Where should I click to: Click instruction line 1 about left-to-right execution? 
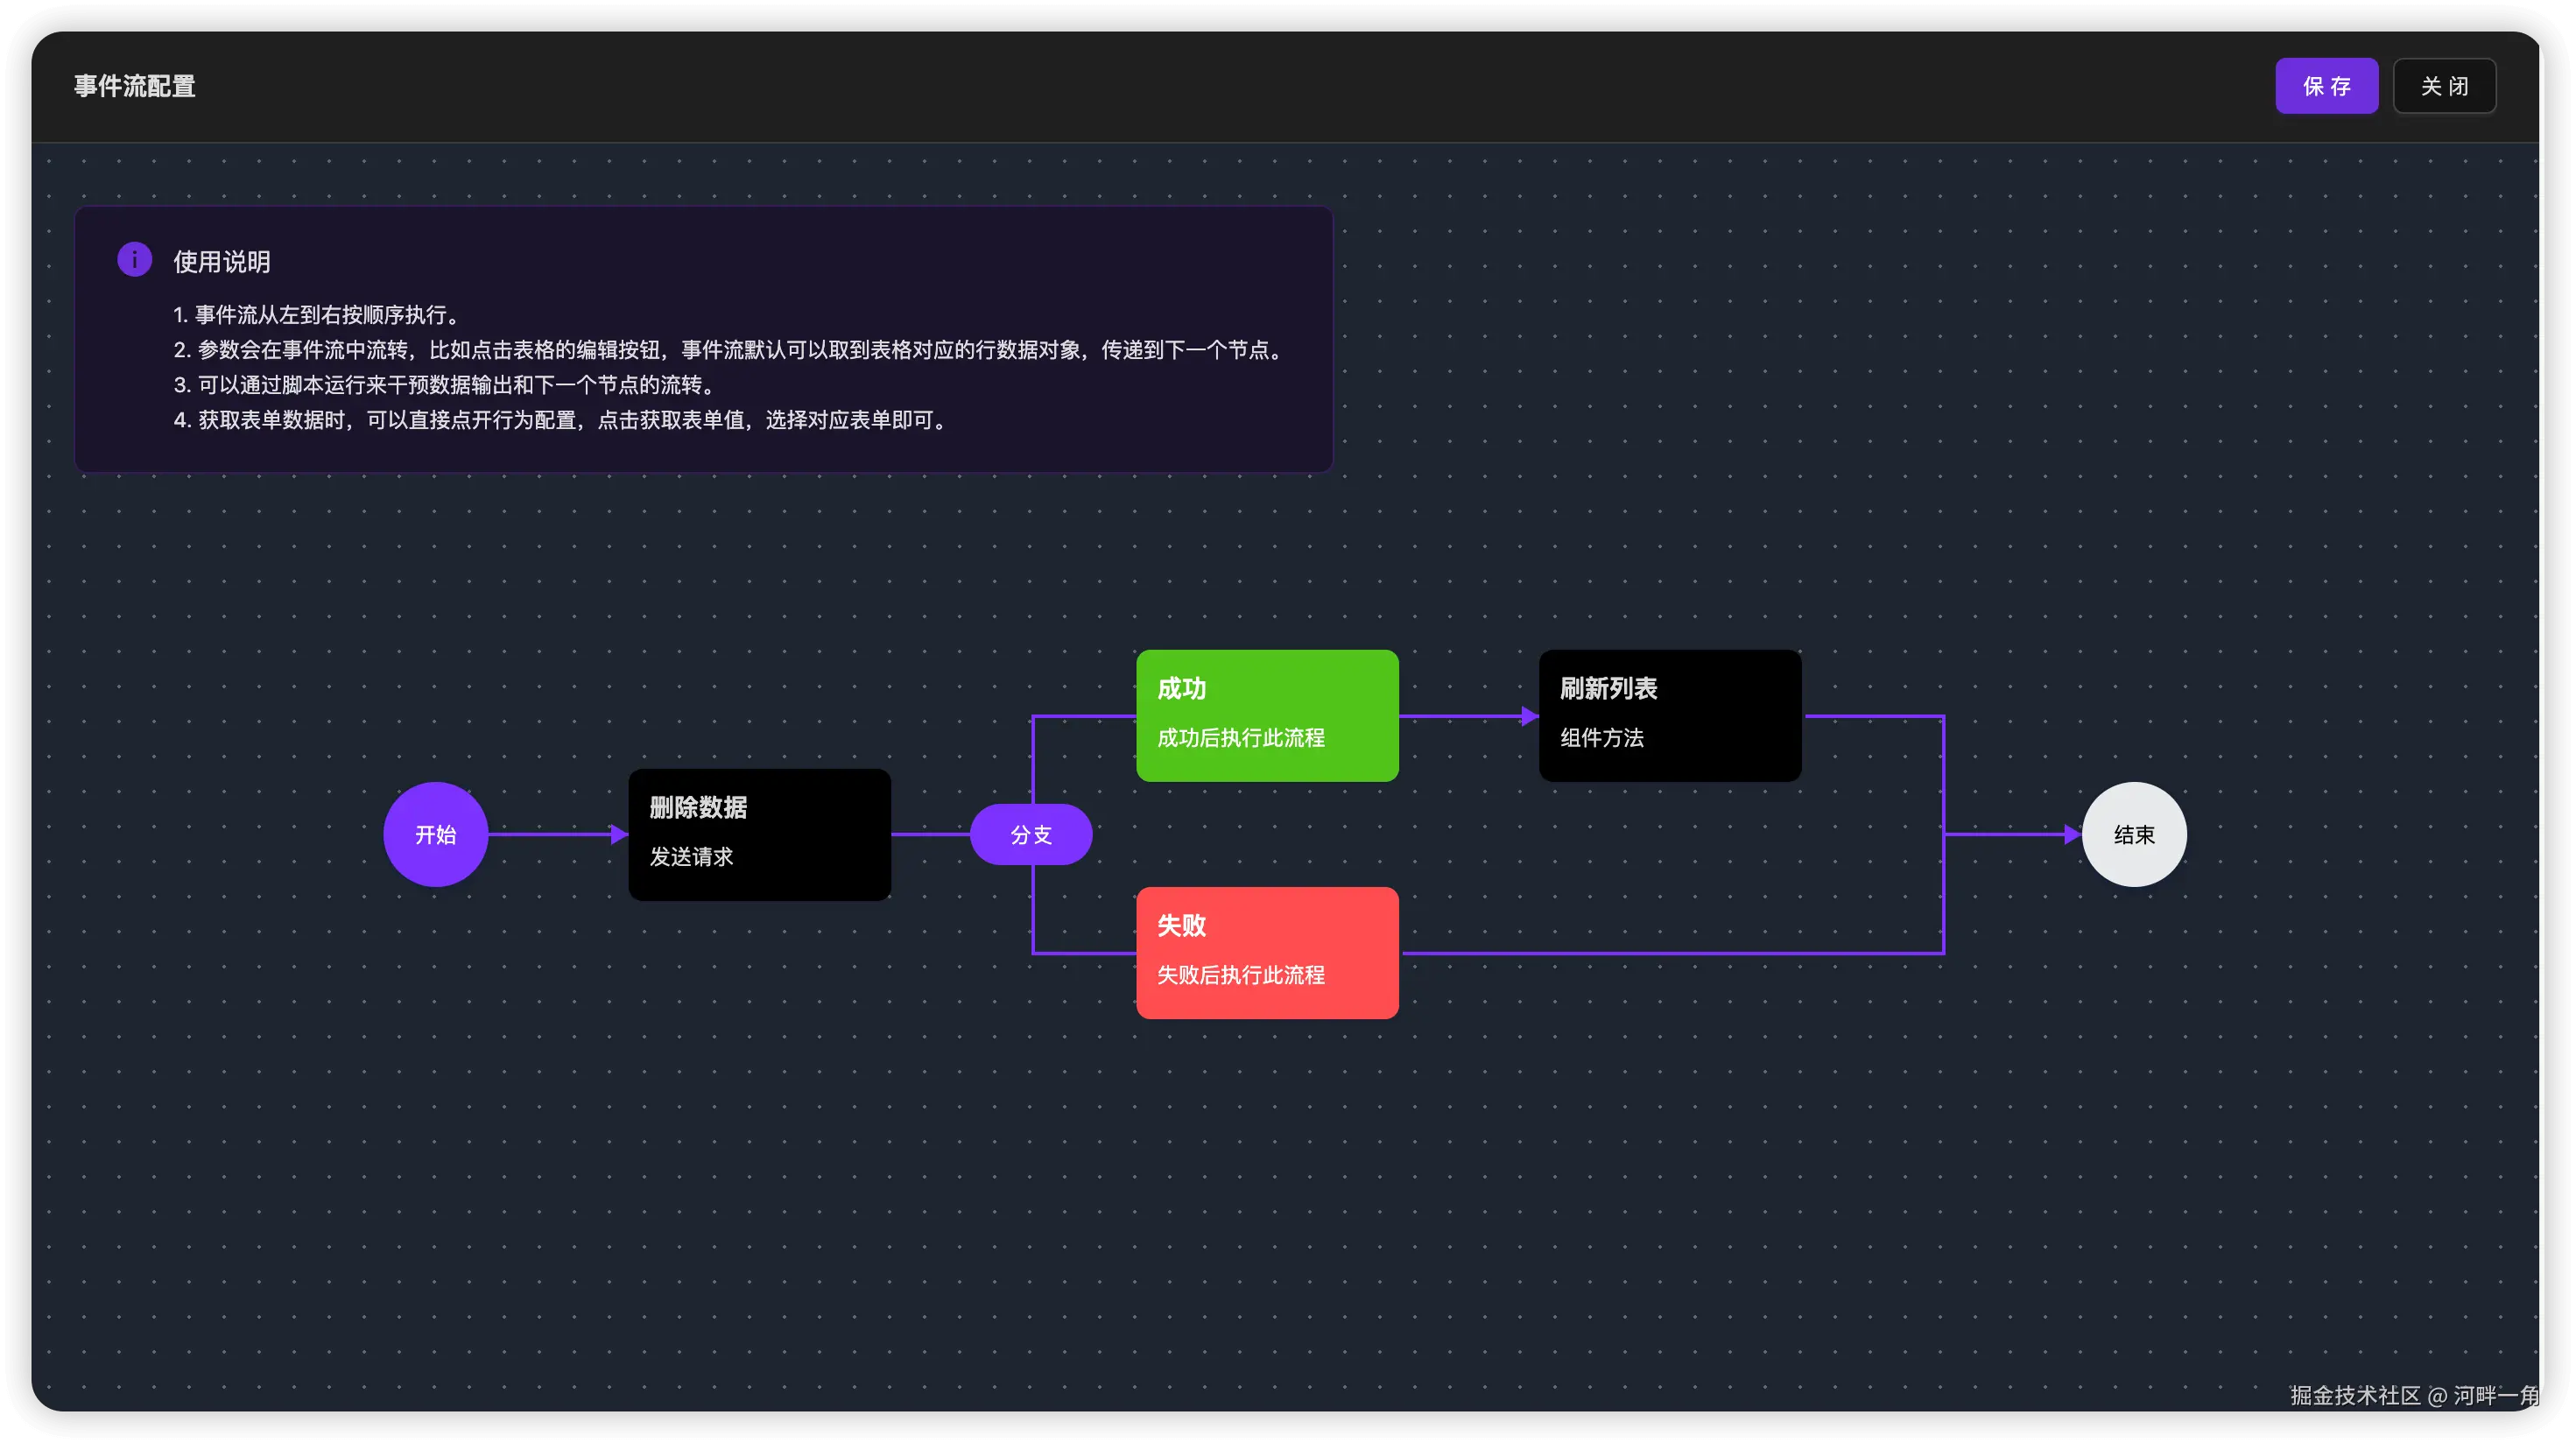[318, 315]
